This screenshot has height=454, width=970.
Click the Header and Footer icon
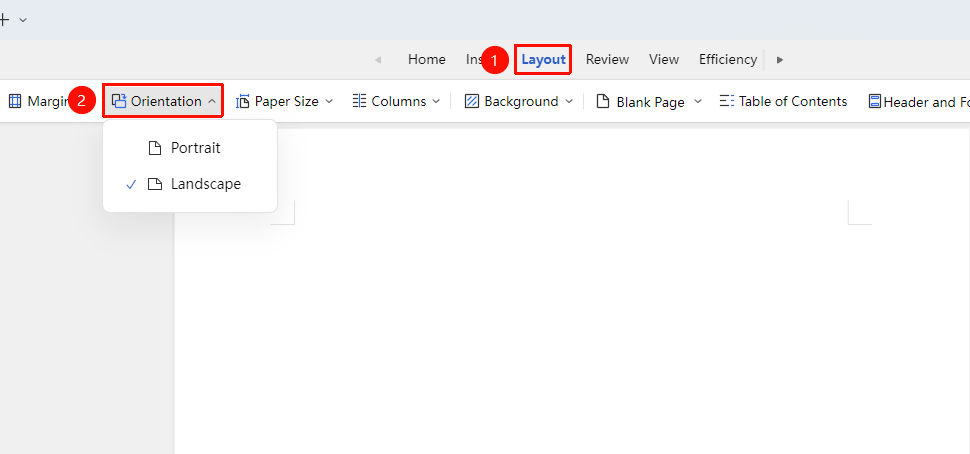click(875, 101)
